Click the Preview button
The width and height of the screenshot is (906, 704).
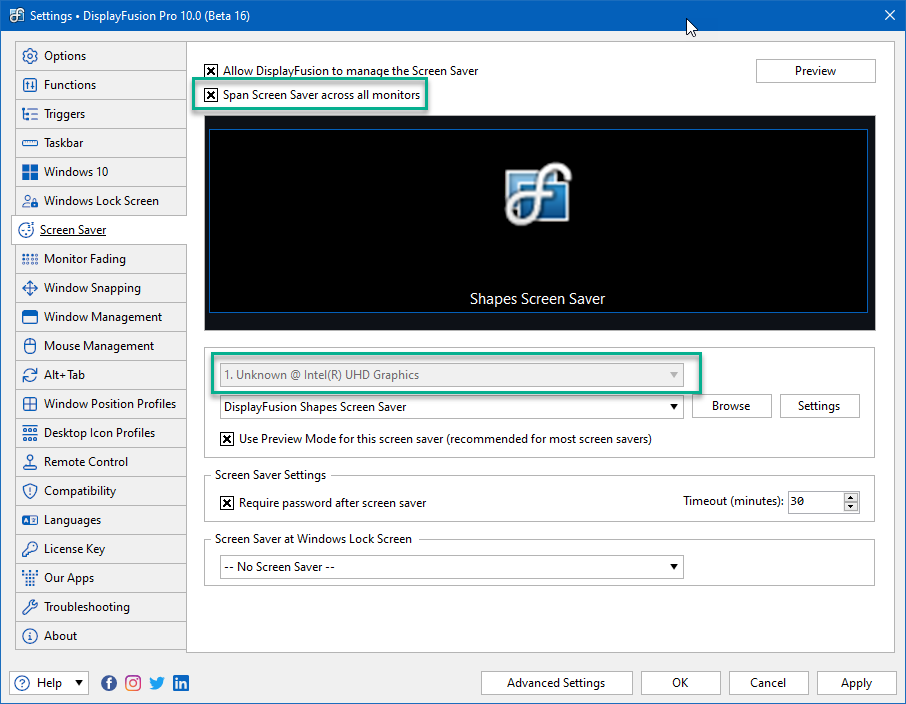pos(815,71)
